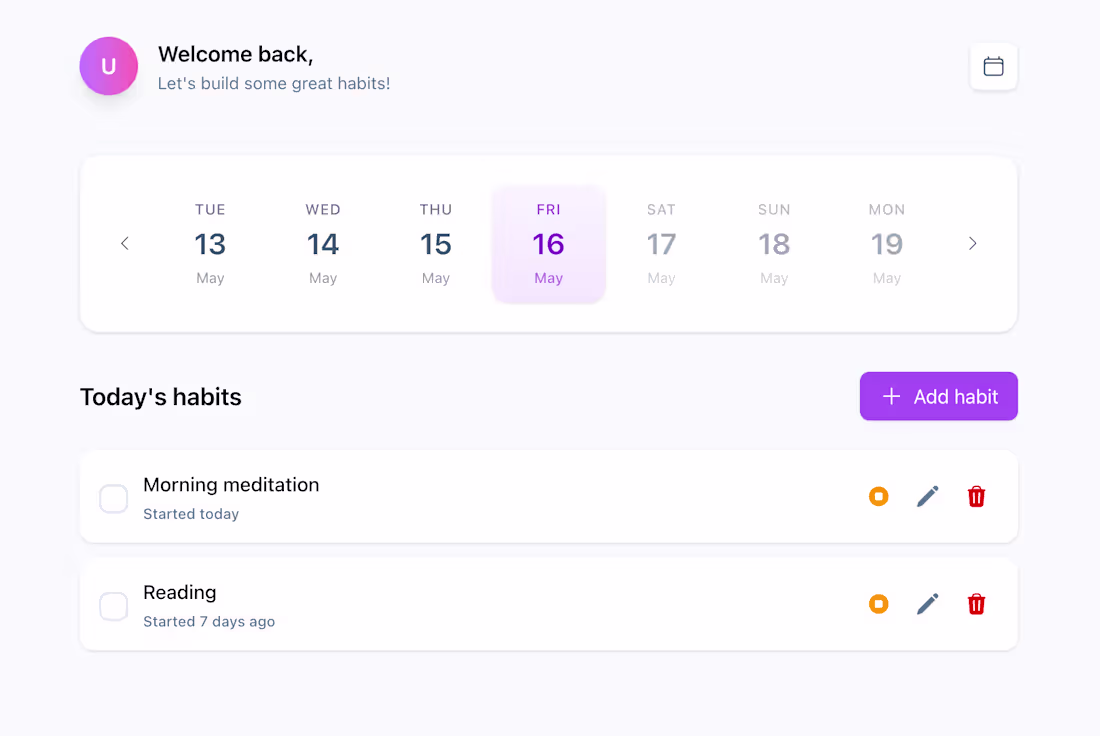Image resolution: width=1100 pixels, height=736 pixels.
Task: Click the highlighted Friday May 16 card
Action: (548, 243)
